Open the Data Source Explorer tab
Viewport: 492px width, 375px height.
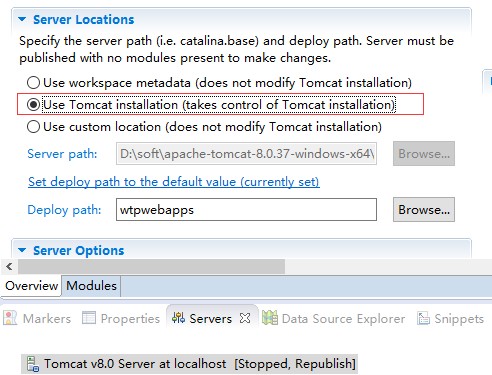pos(333,319)
